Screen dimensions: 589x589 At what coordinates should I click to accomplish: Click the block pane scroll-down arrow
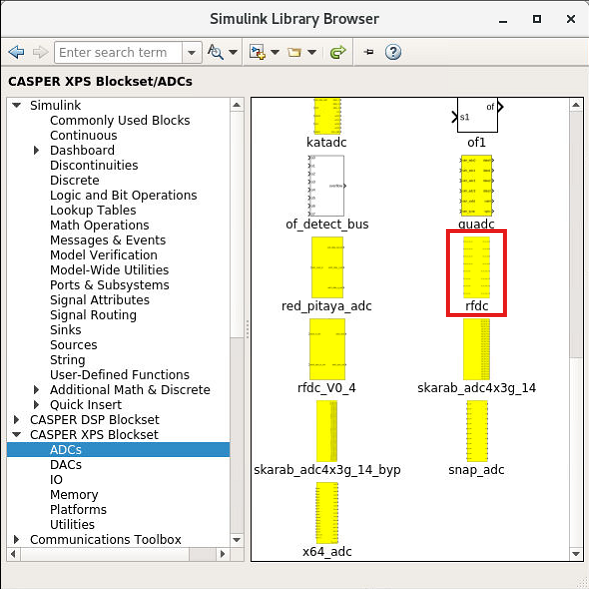pyautogui.click(x=576, y=554)
